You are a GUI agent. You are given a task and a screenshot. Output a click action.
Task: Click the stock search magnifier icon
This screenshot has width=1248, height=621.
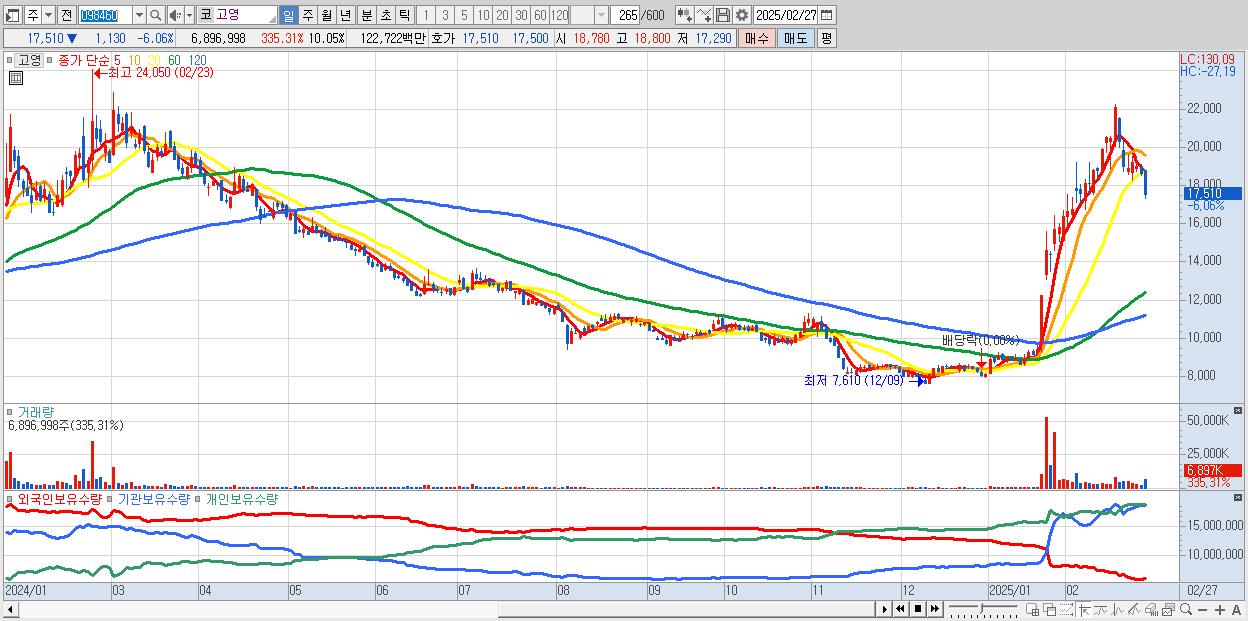point(156,15)
